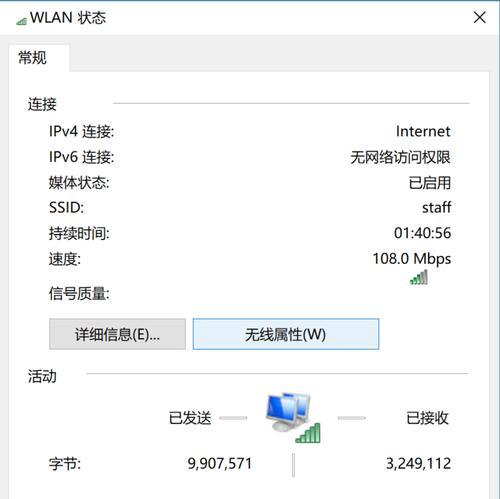
Task: Select the IPv6 status 无网络访问权限
Action: [400, 157]
